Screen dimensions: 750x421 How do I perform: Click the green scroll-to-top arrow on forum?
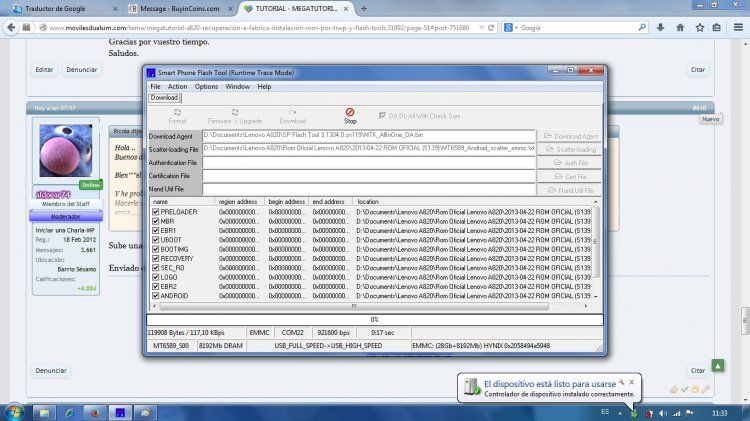(717, 366)
